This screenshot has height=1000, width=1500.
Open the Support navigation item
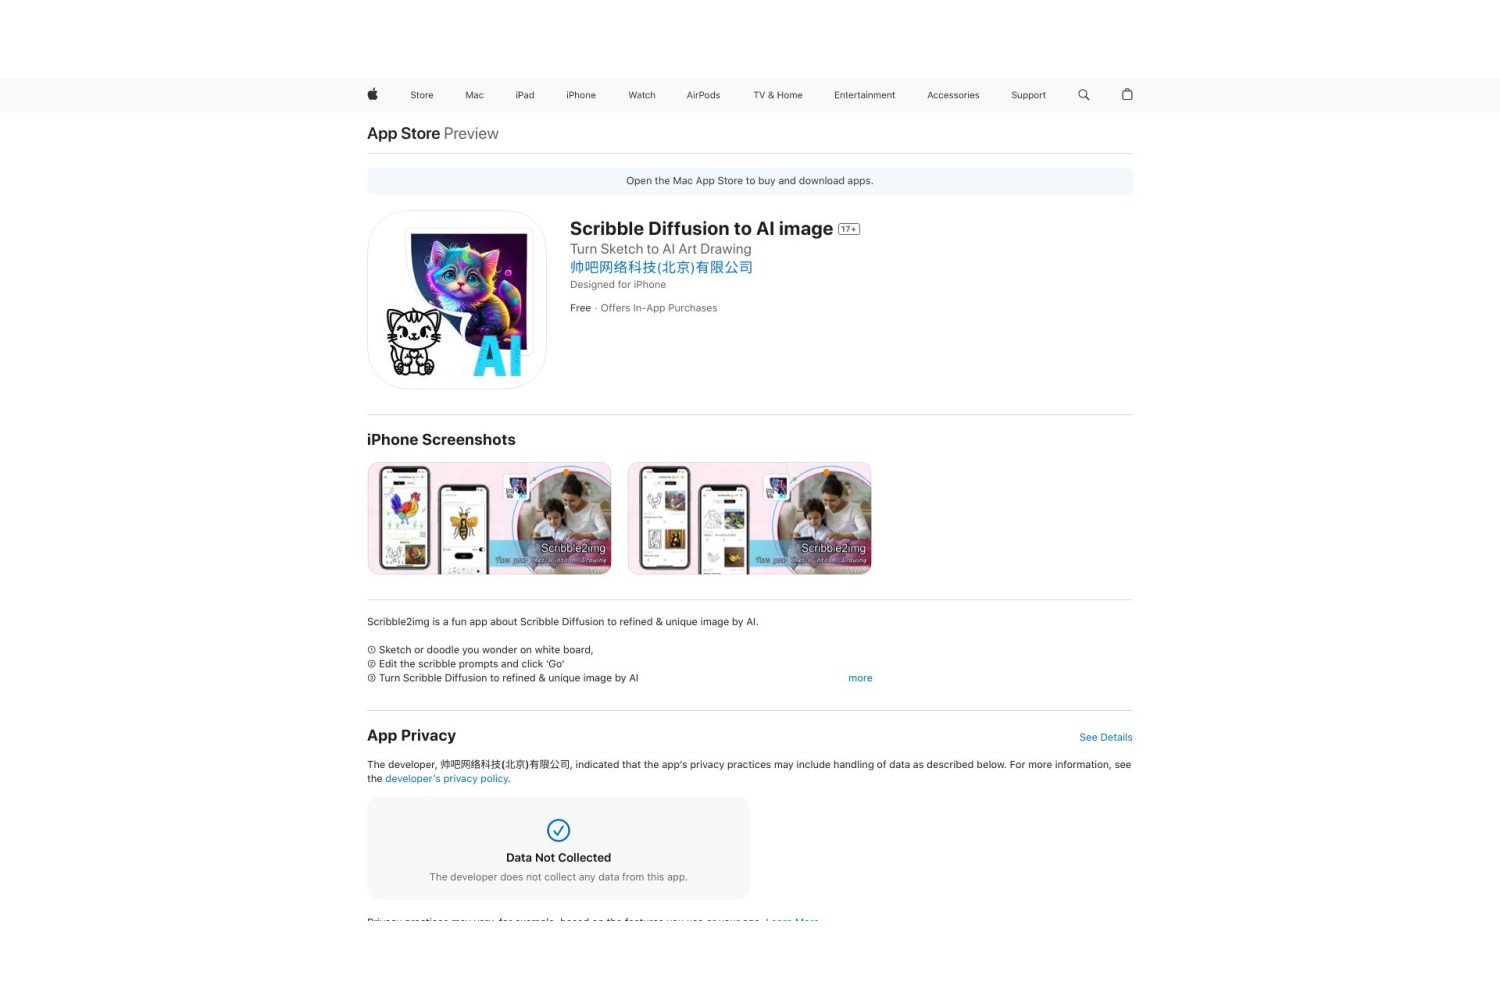1028,95
